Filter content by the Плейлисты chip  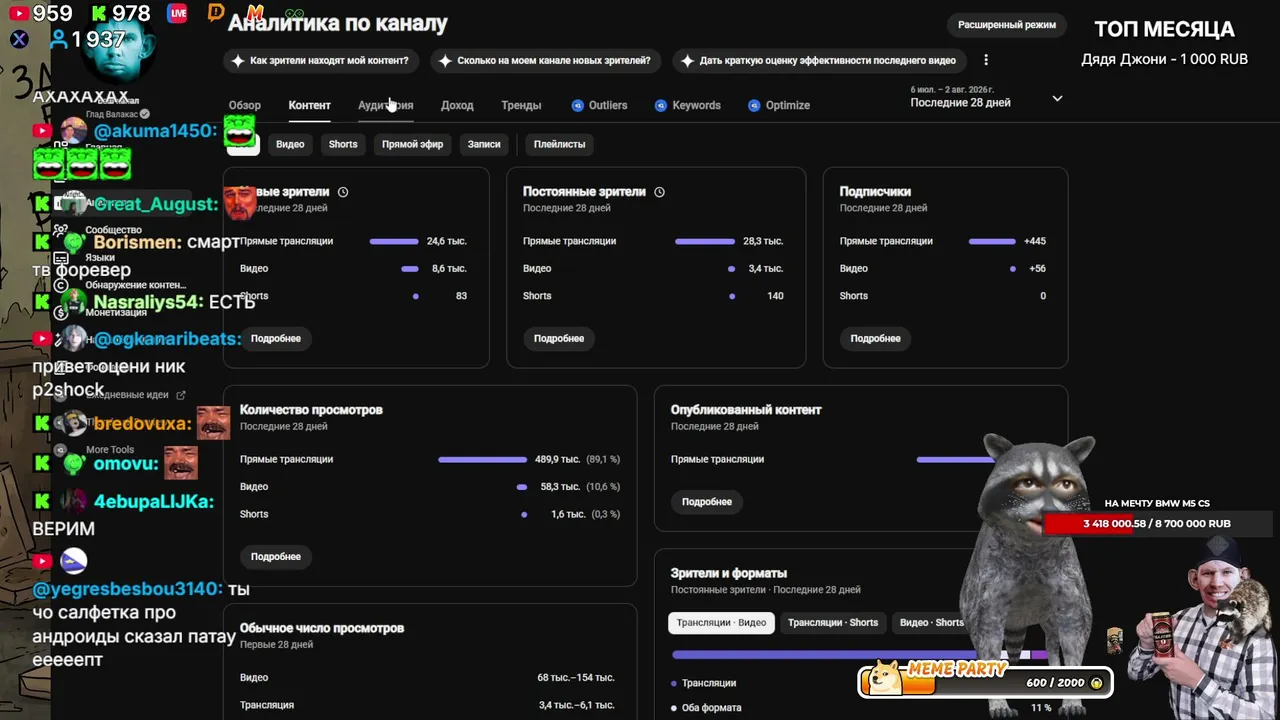pyautogui.click(x=559, y=144)
